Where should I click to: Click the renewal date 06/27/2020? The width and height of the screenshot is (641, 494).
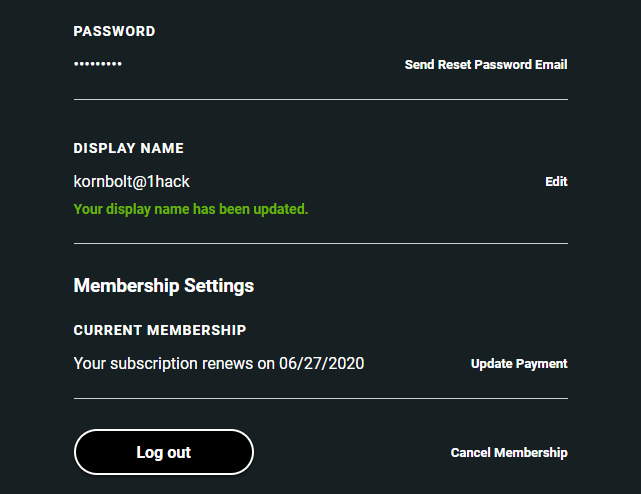[322, 363]
